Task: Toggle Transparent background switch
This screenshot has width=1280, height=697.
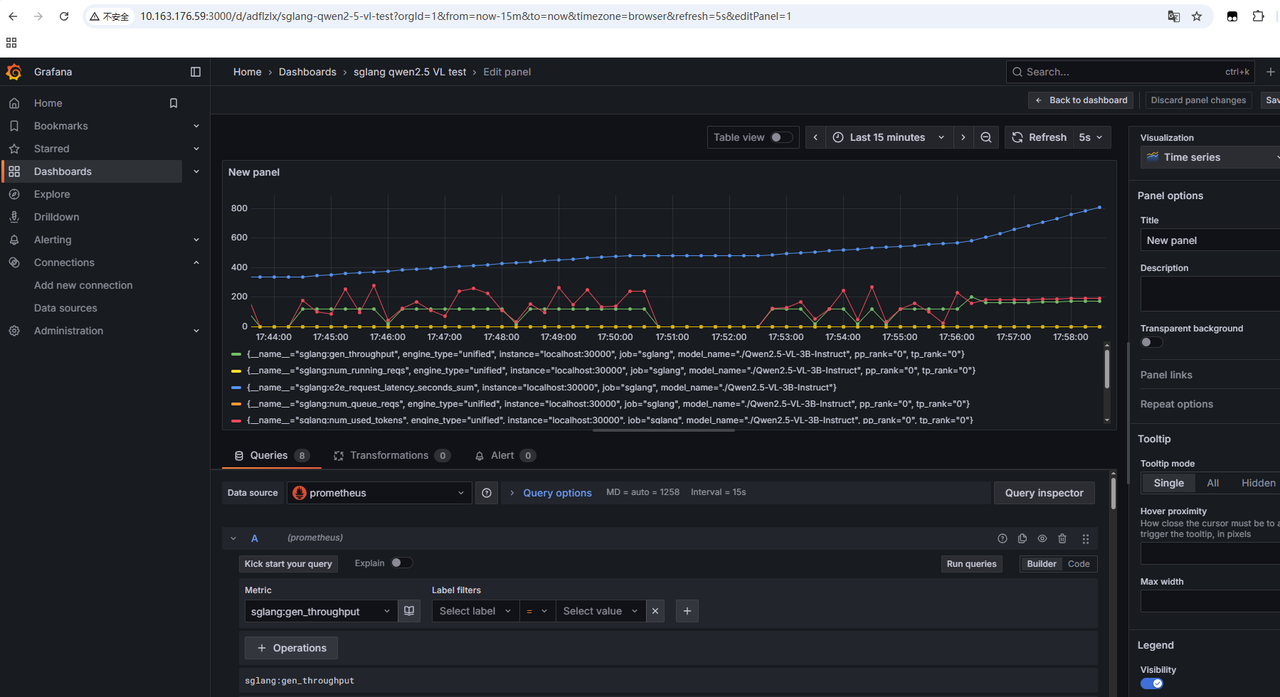Action: click(1152, 342)
